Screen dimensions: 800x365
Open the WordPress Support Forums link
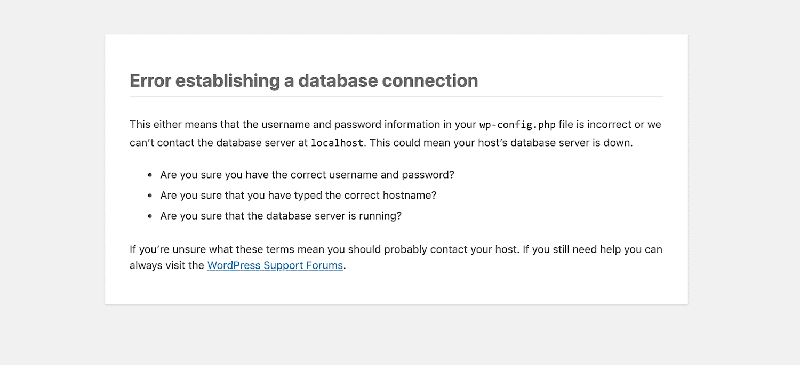pos(274,265)
